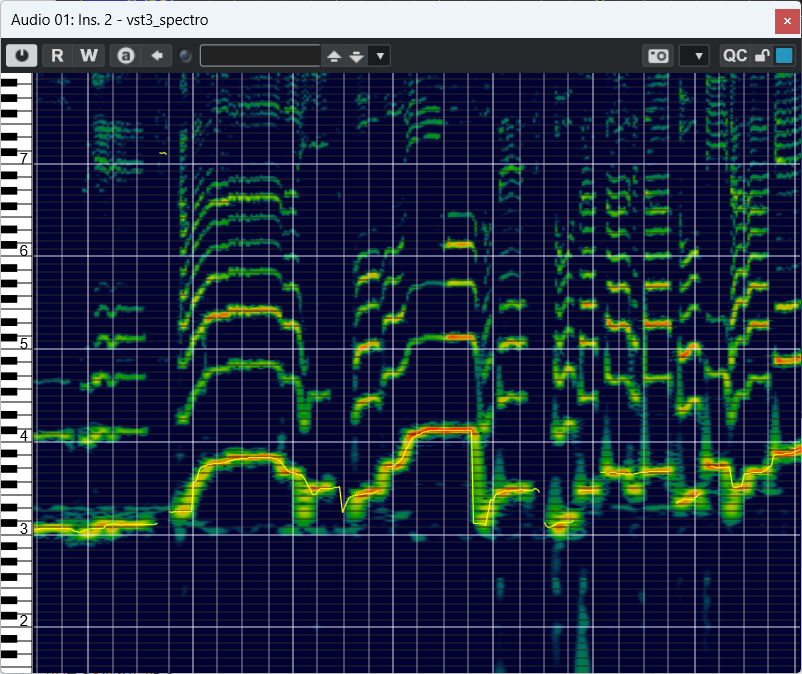Click the blue square at toolbar's right end
Screen dimensions: 802x674
tap(784, 56)
